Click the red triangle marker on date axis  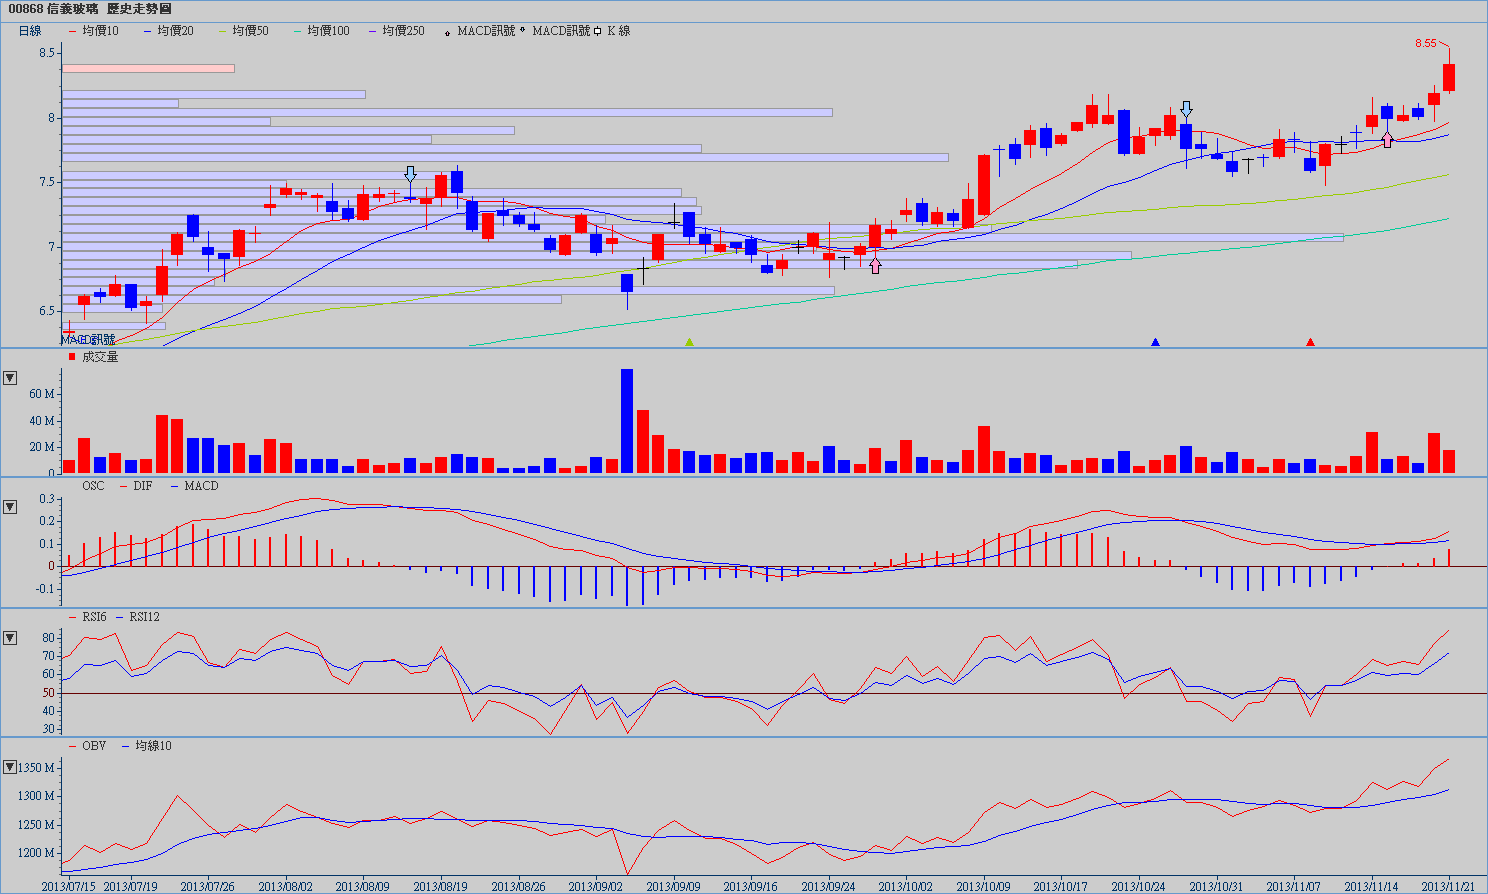point(1310,342)
